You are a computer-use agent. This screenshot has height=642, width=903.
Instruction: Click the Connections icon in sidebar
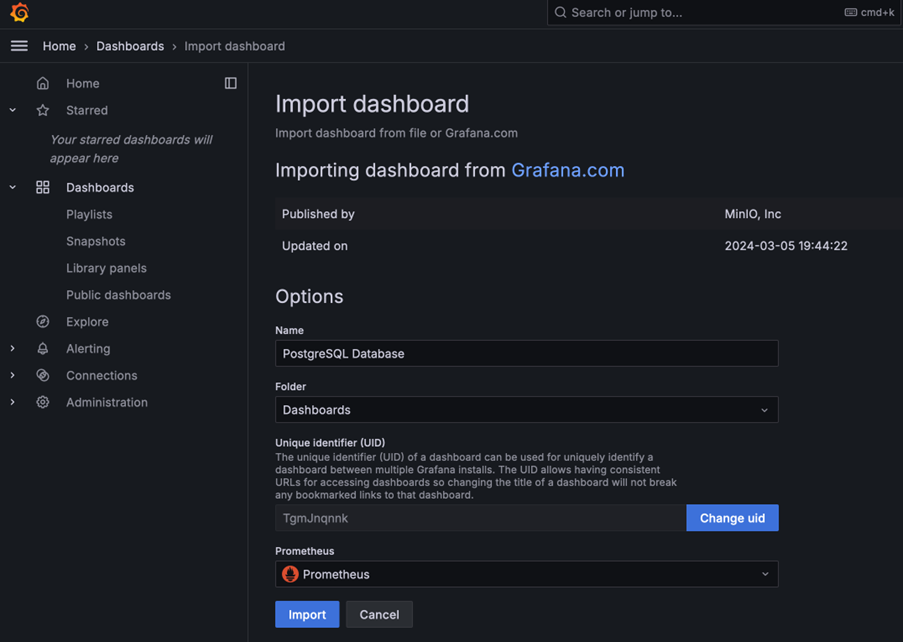pos(43,375)
